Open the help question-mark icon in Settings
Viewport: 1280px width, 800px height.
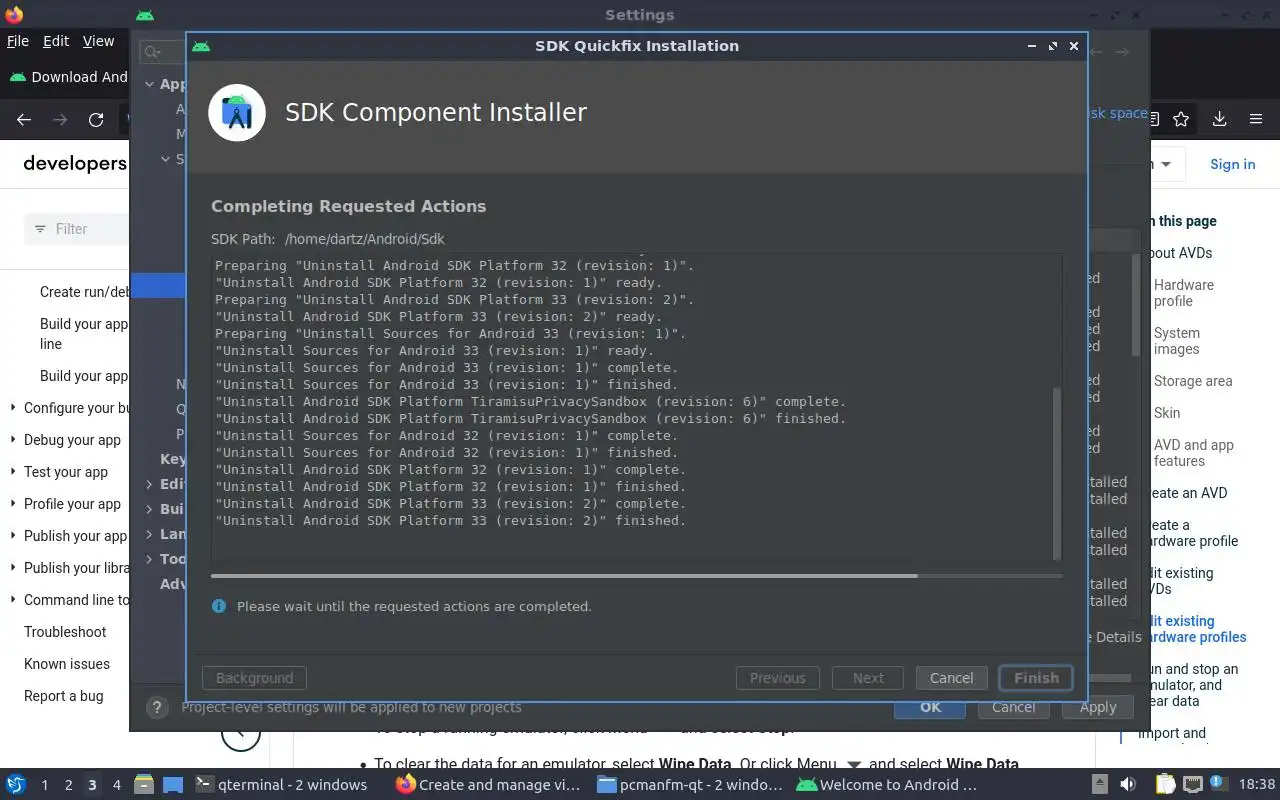click(156, 707)
